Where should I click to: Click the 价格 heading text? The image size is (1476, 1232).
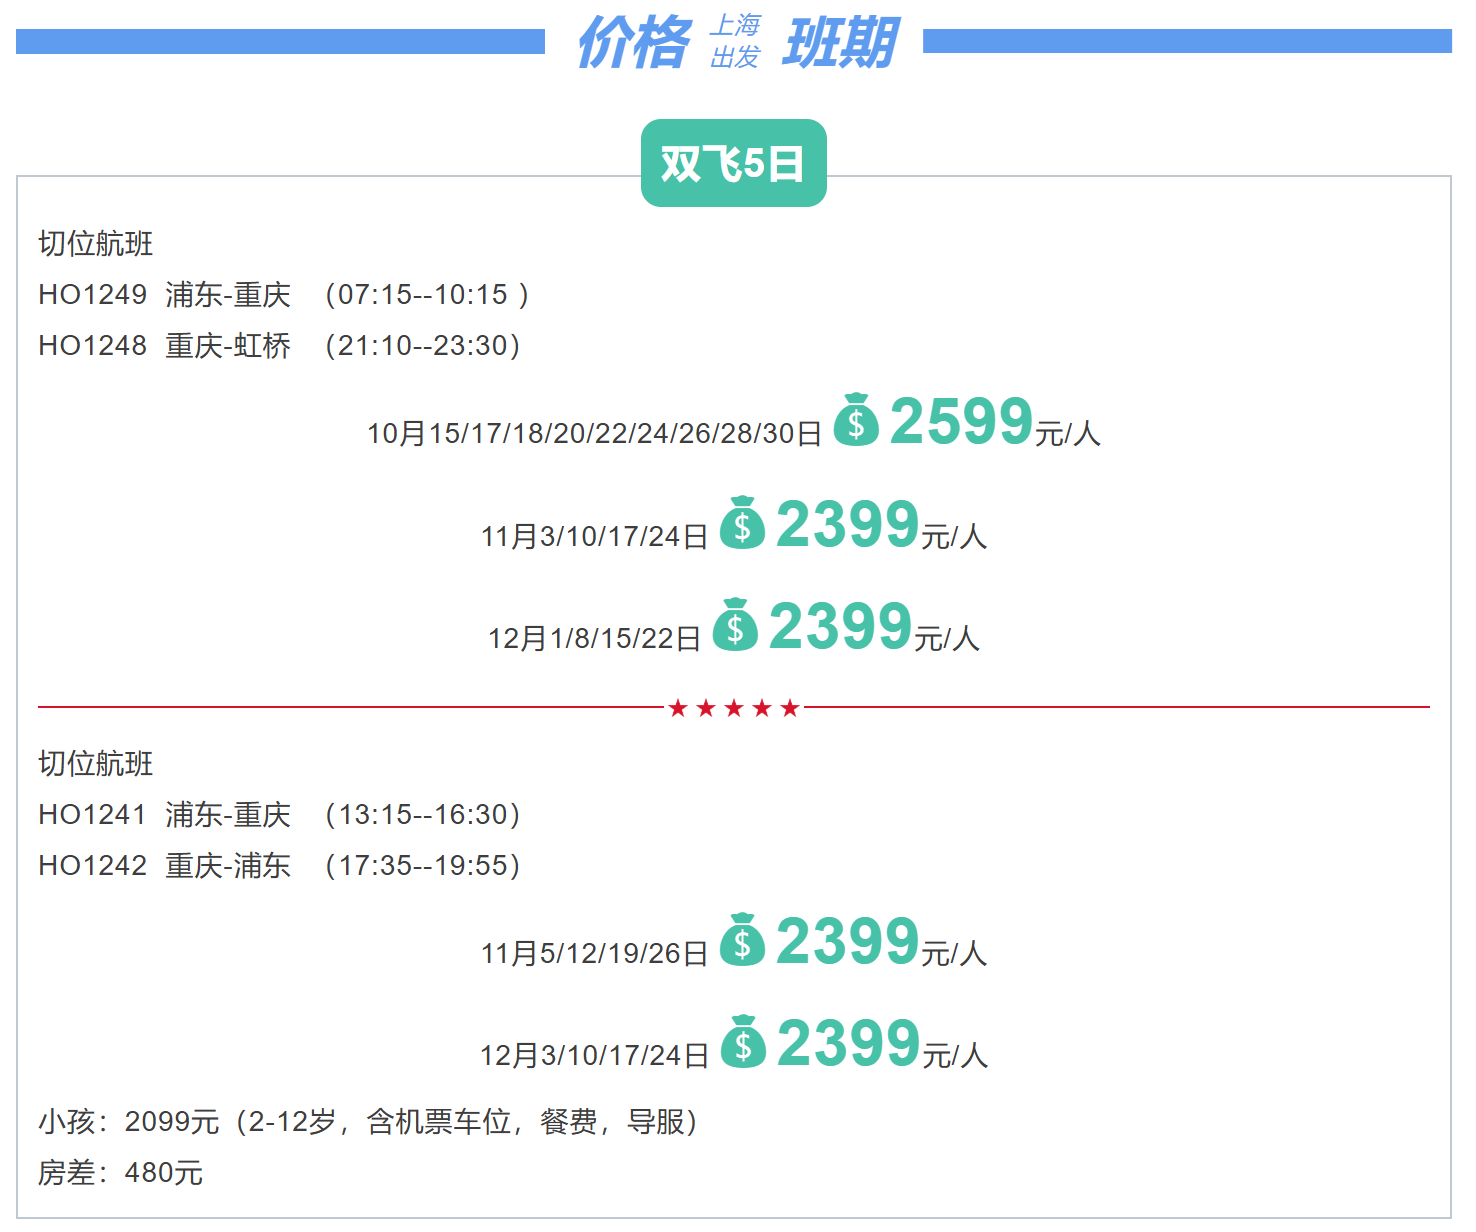[633, 43]
